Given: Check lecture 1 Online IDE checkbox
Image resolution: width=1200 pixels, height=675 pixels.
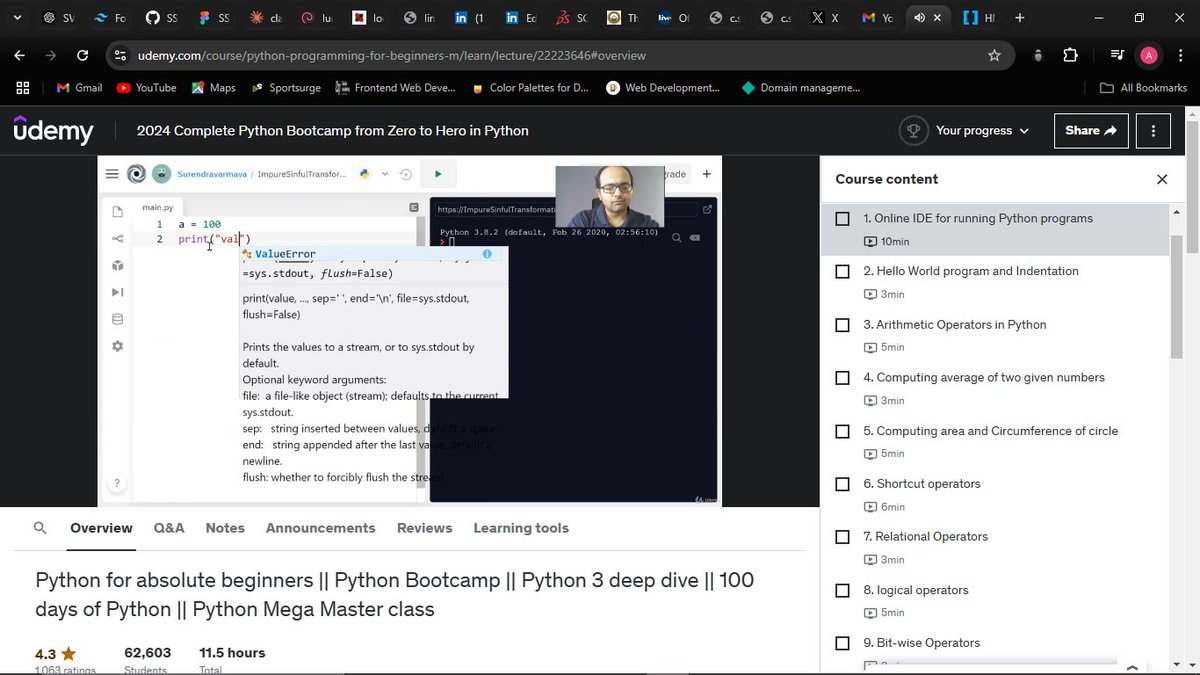Looking at the screenshot, I should [x=842, y=218].
